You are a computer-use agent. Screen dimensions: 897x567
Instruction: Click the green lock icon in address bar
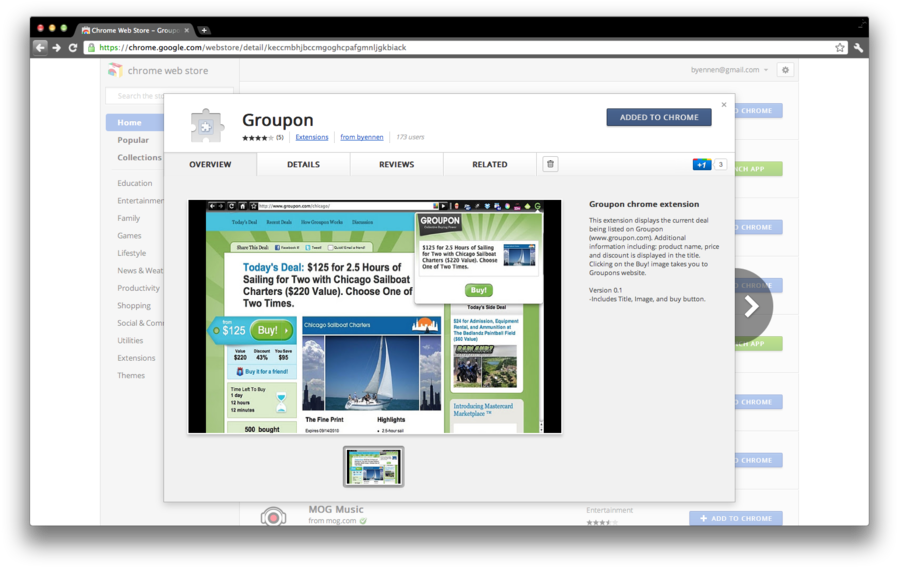click(x=91, y=47)
